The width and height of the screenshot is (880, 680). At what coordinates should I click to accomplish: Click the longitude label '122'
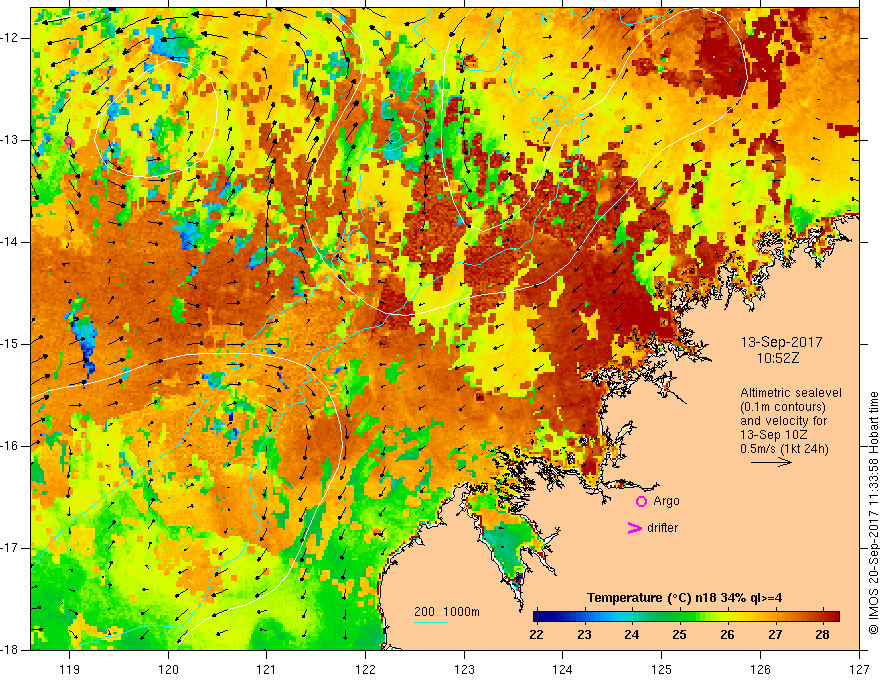(365, 669)
